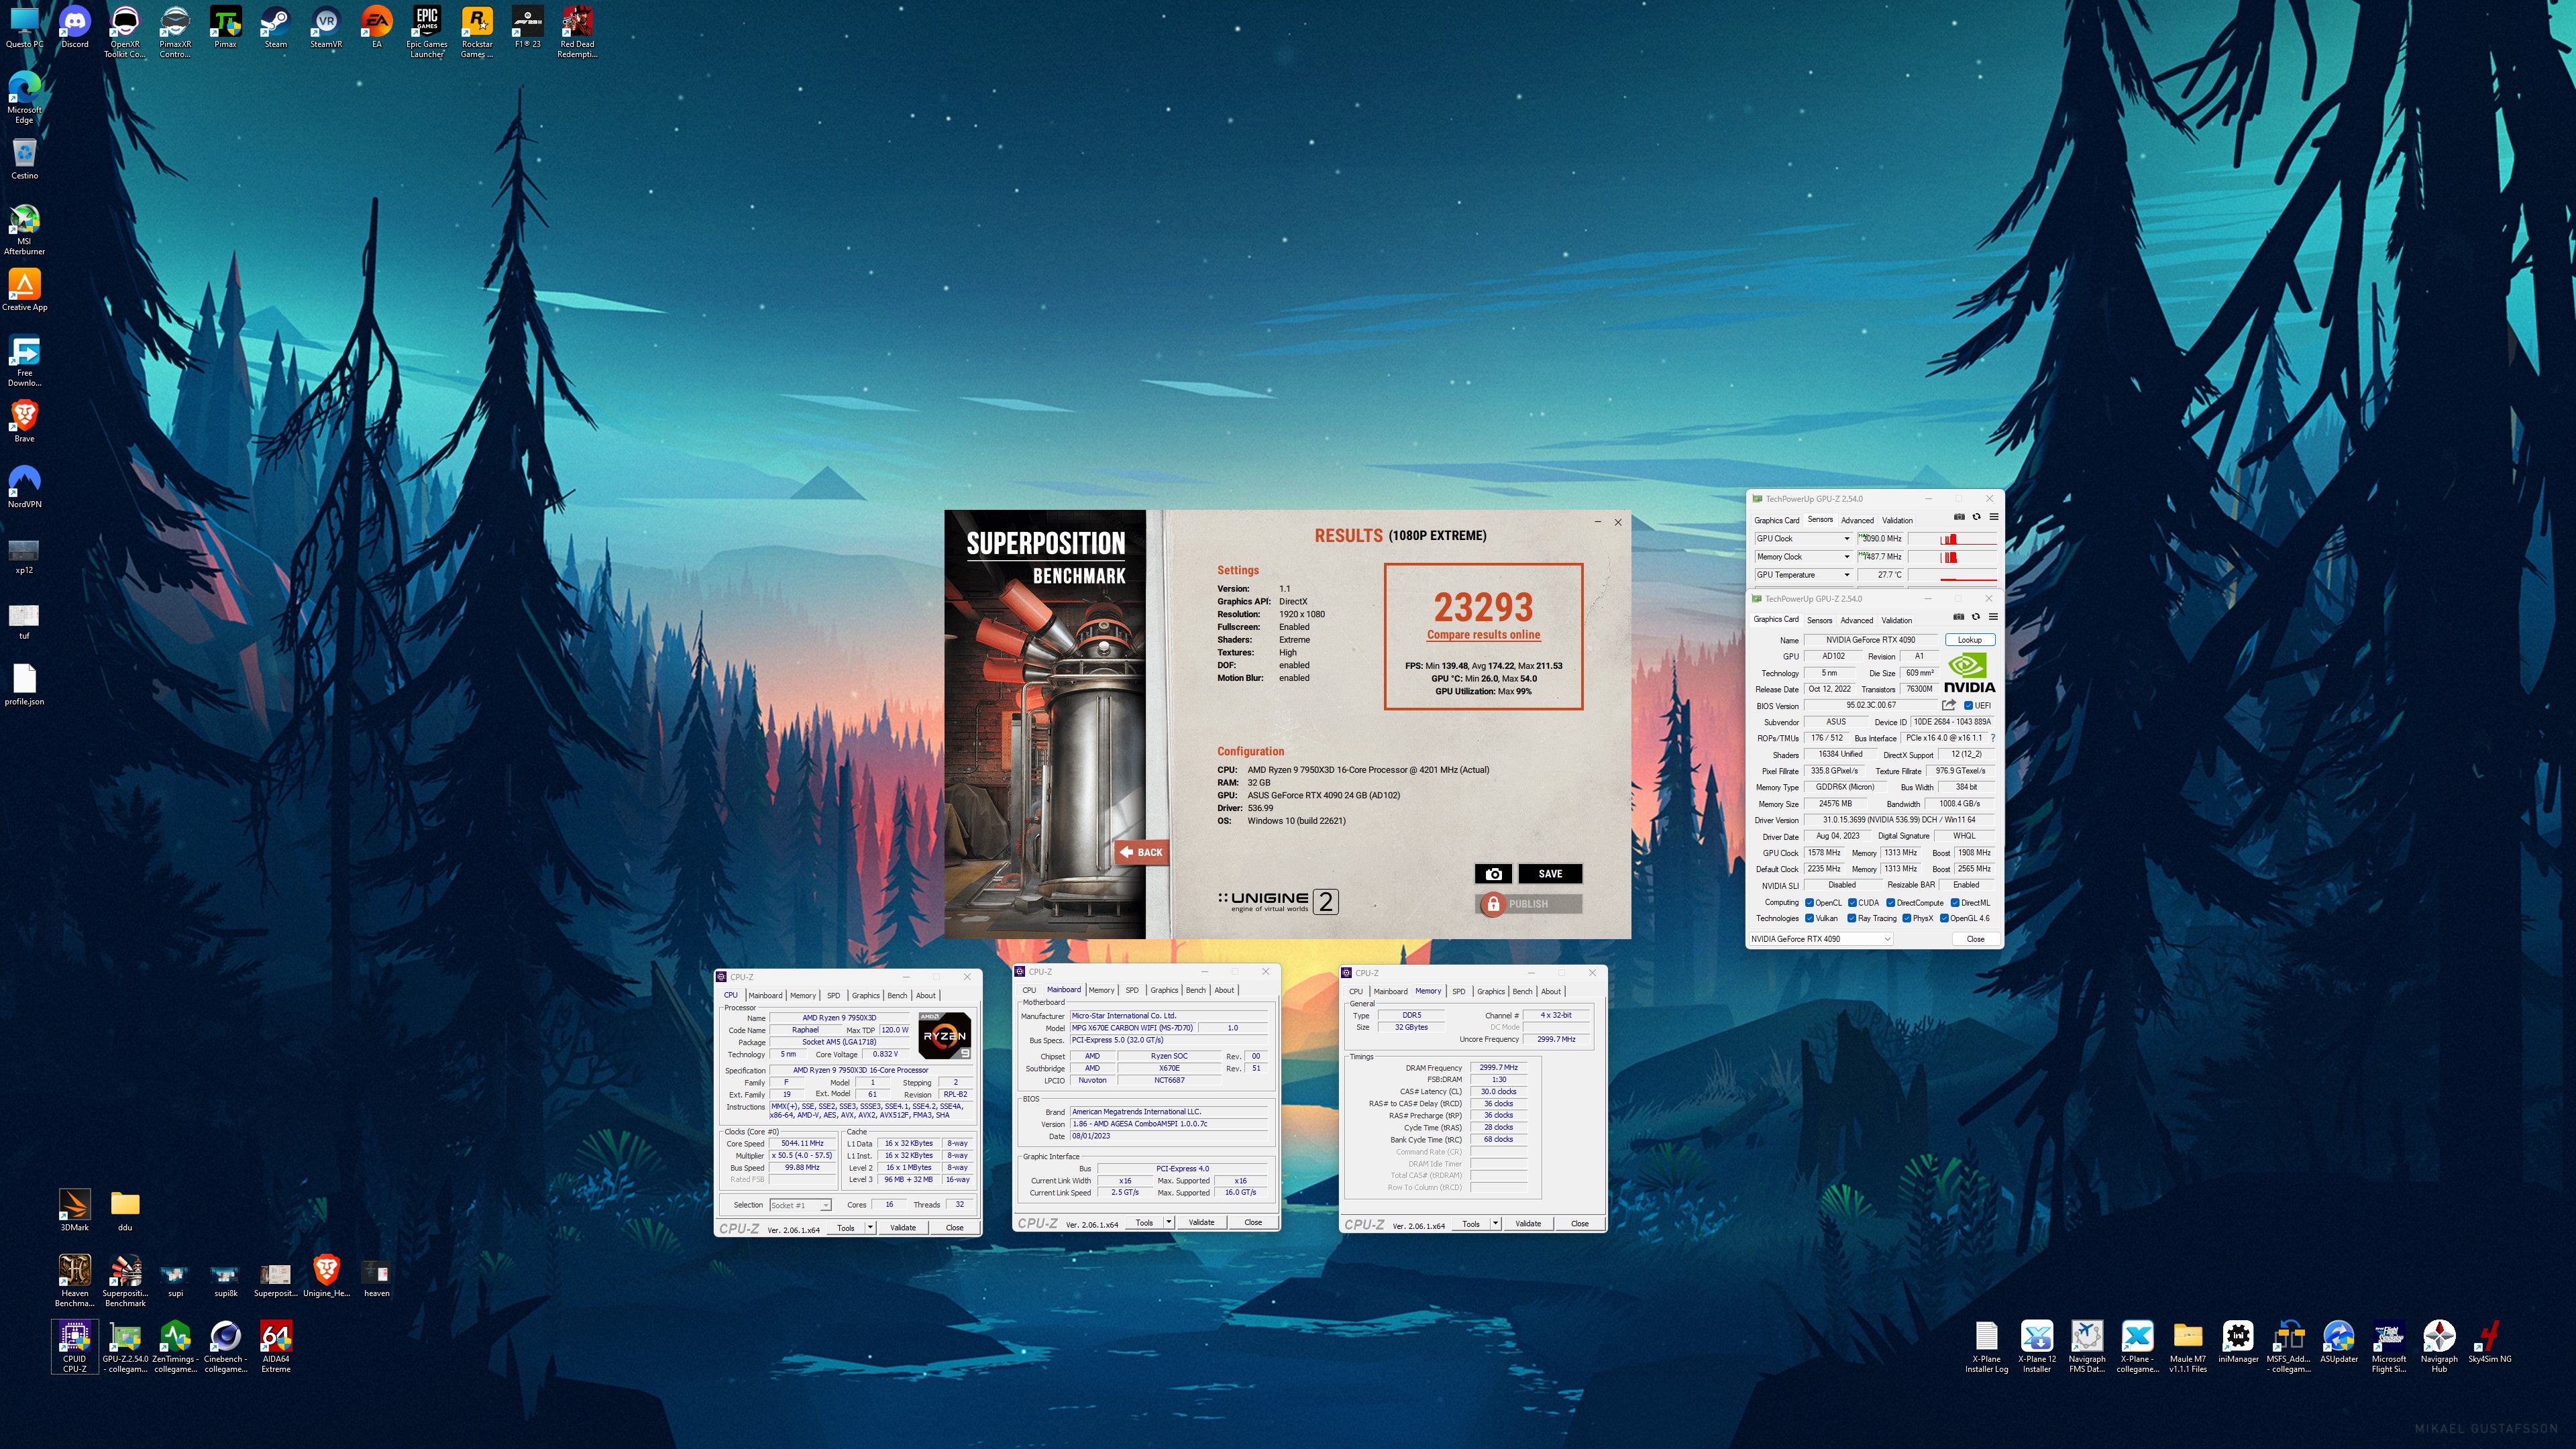The width and height of the screenshot is (2576, 1449).
Task: Click the camera icon in the GPU-Z Sensors window
Action: 1959,517
